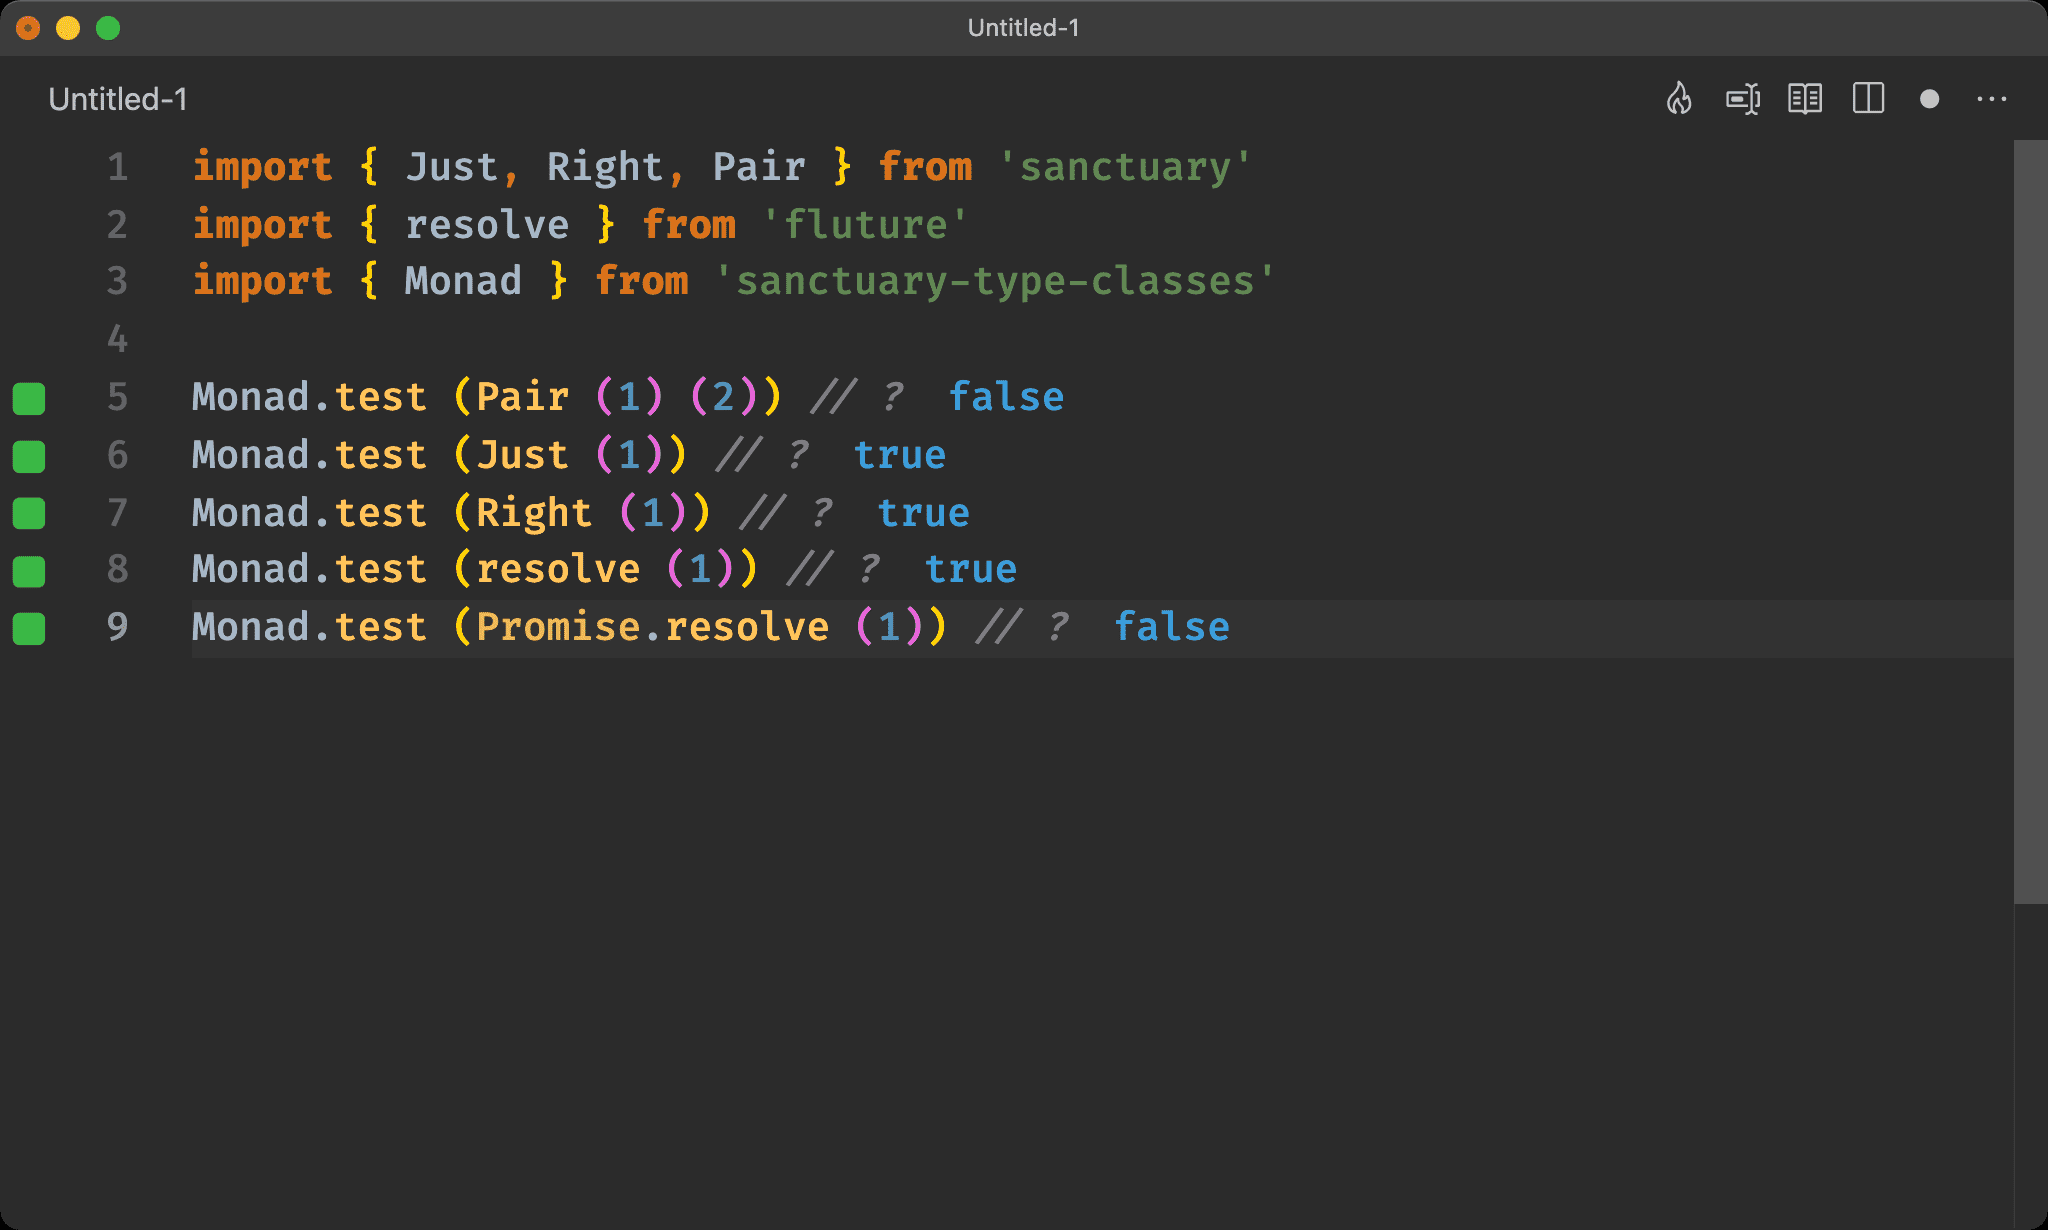The width and height of the screenshot is (2048, 1230).
Task: Click line number 5 in the gutter
Action: click(118, 397)
